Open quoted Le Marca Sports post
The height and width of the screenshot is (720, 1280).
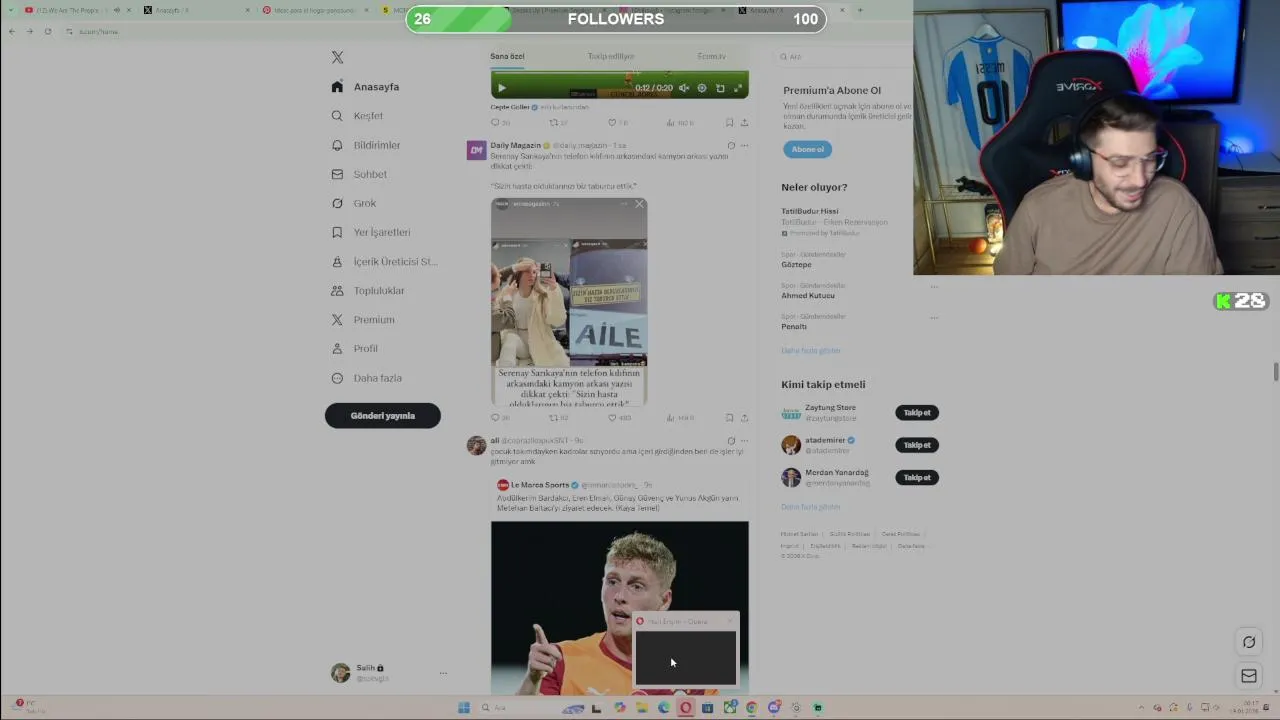(619, 585)
